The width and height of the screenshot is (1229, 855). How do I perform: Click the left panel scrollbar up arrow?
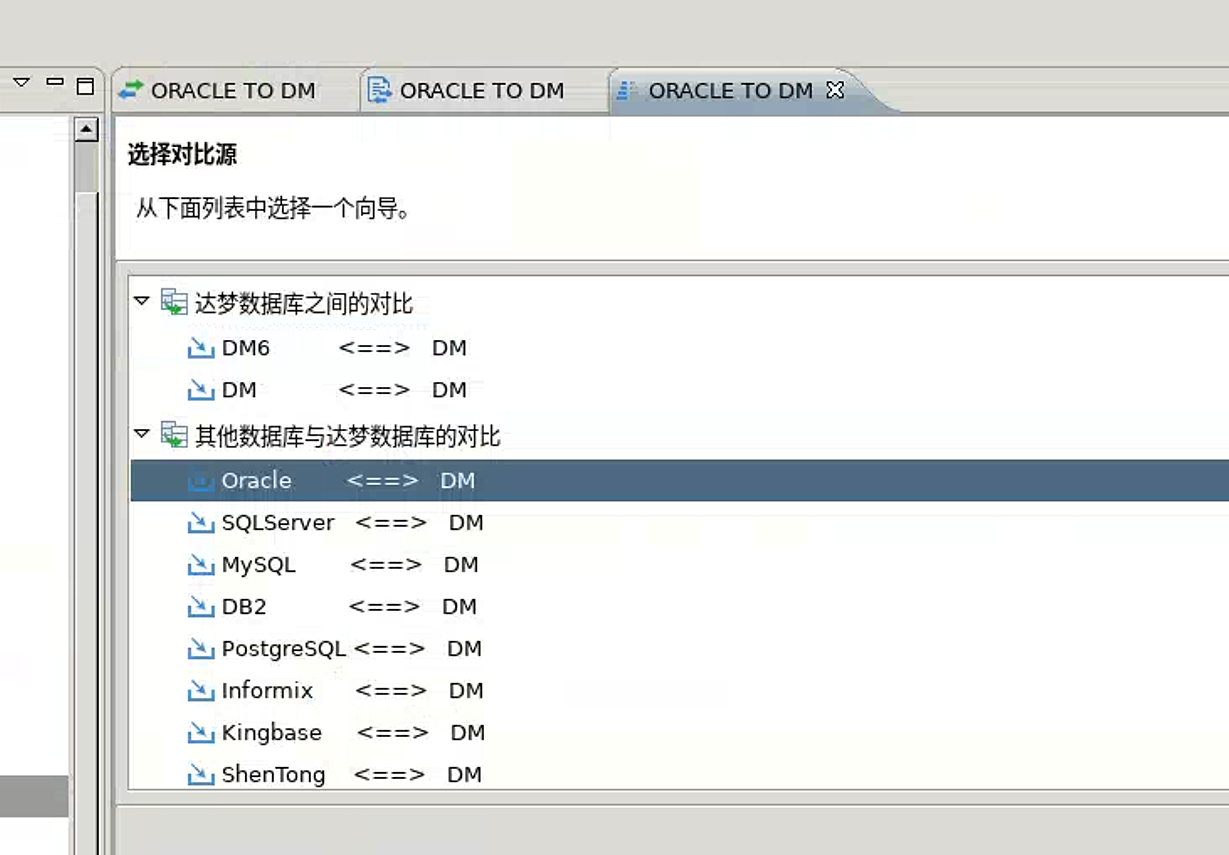point(87,129)
